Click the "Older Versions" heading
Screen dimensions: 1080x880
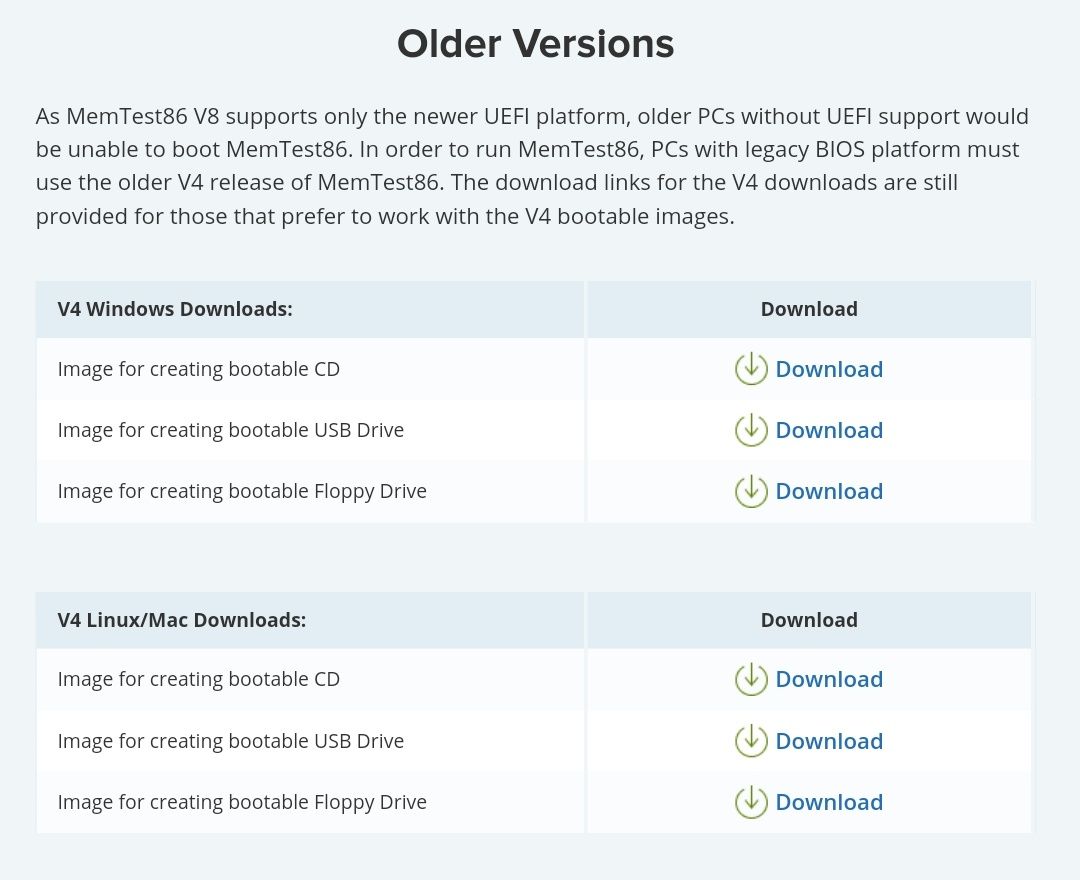[535, 44]
